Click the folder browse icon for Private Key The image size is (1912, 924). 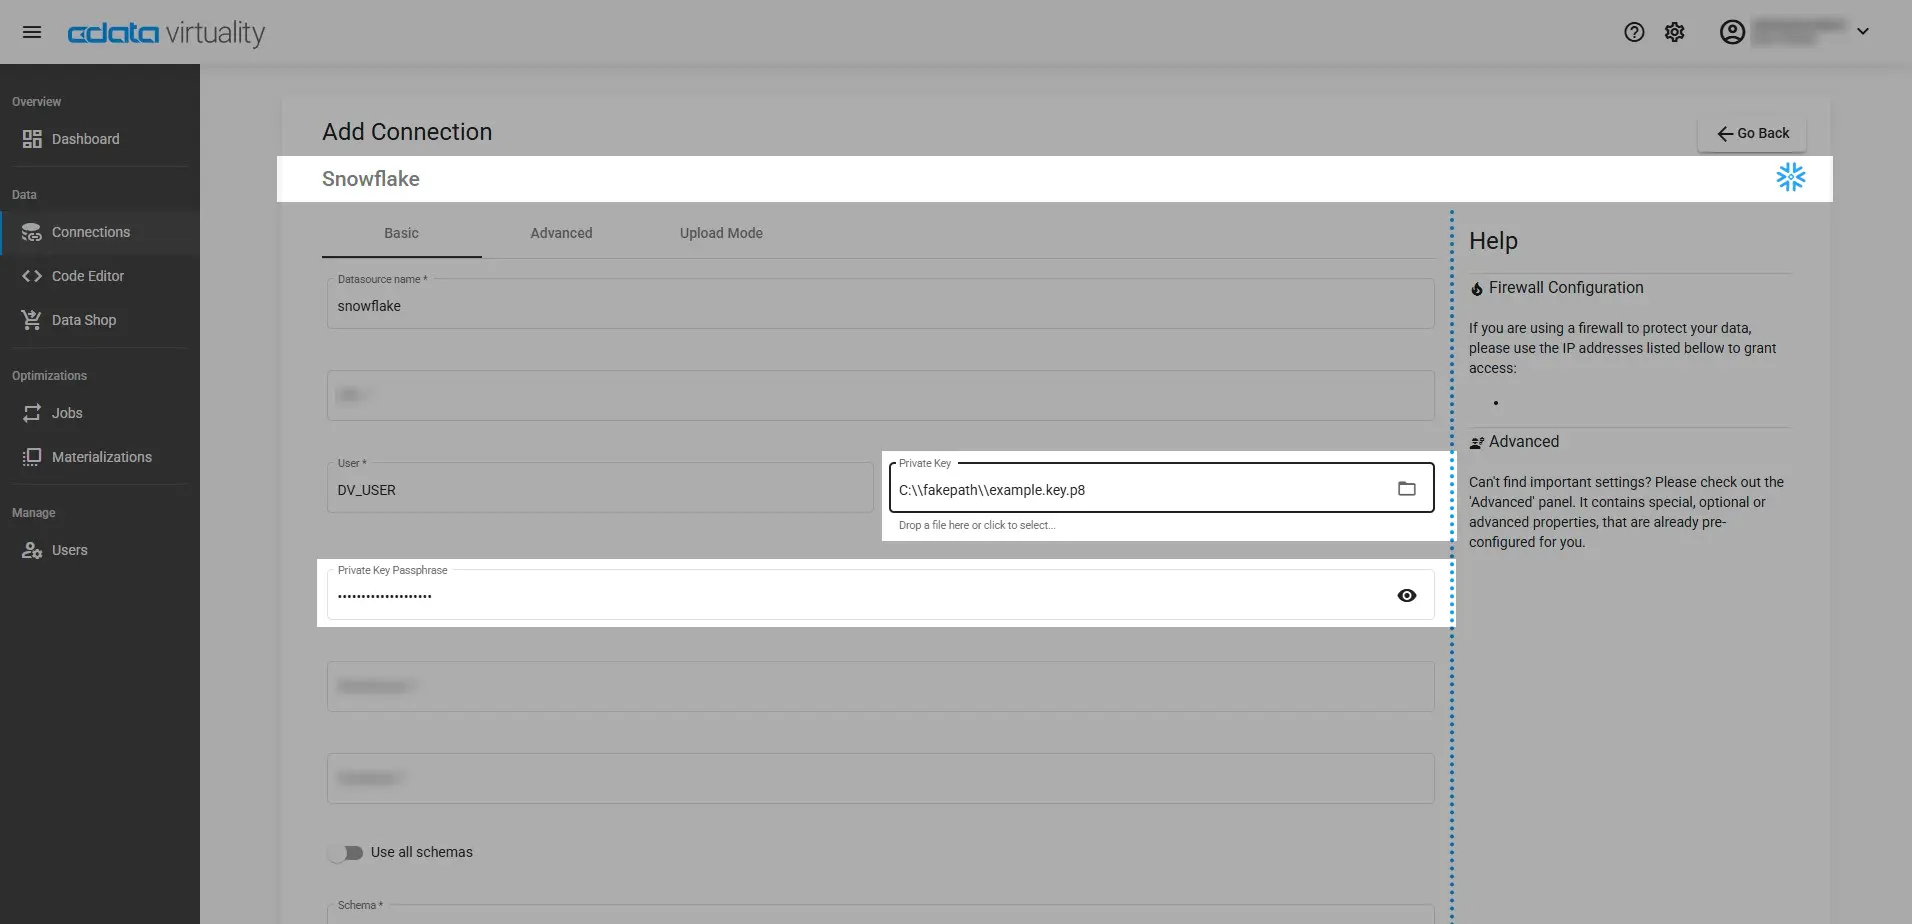pyautogui.click(x=1407, y=489)
